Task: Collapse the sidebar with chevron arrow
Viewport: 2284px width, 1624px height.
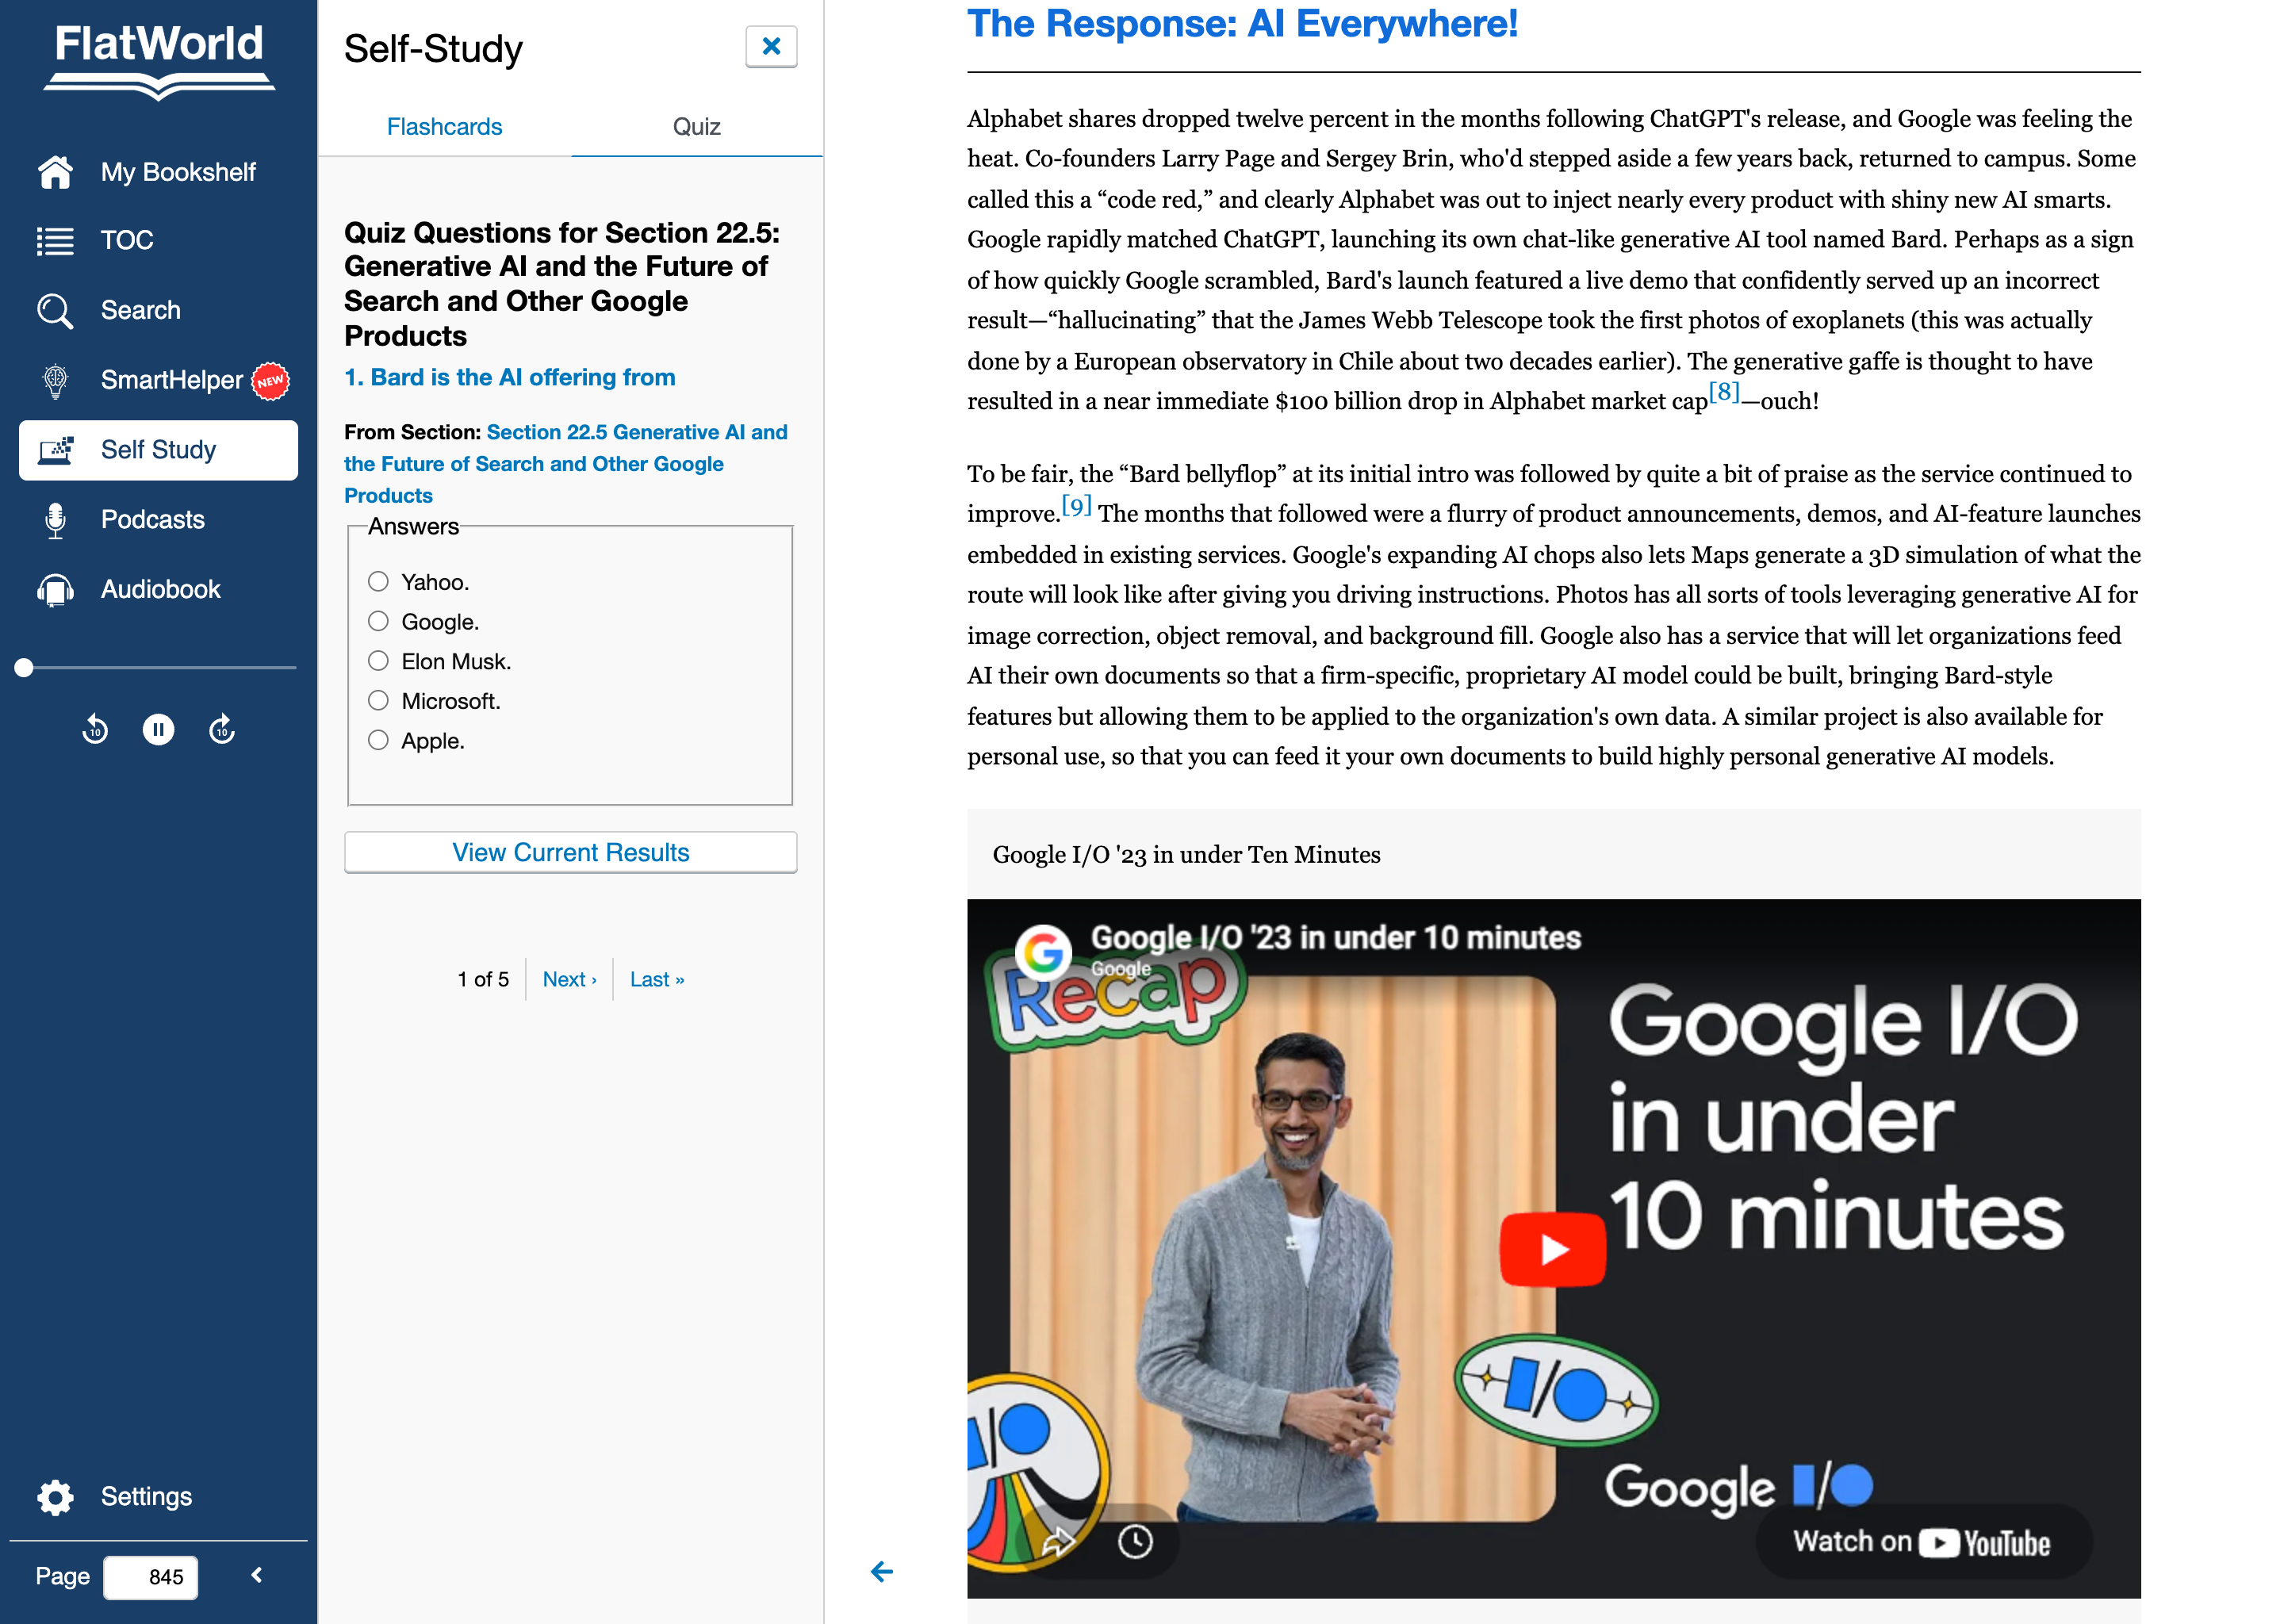Action: click(x=257, y=1575)
